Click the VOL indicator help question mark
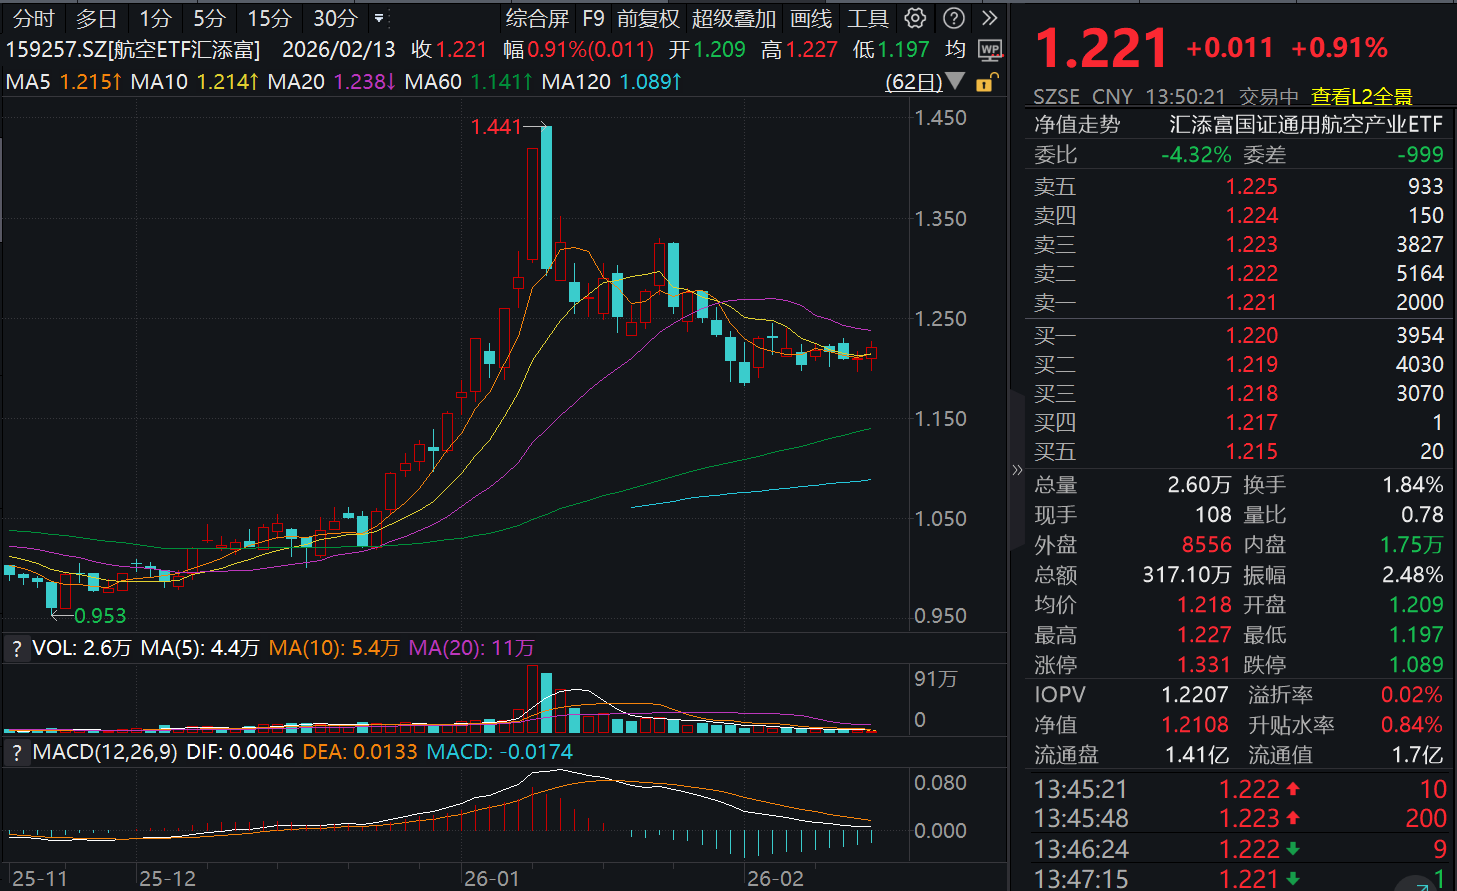Screen dimensions: 1457x891 [x=16, y=649]
